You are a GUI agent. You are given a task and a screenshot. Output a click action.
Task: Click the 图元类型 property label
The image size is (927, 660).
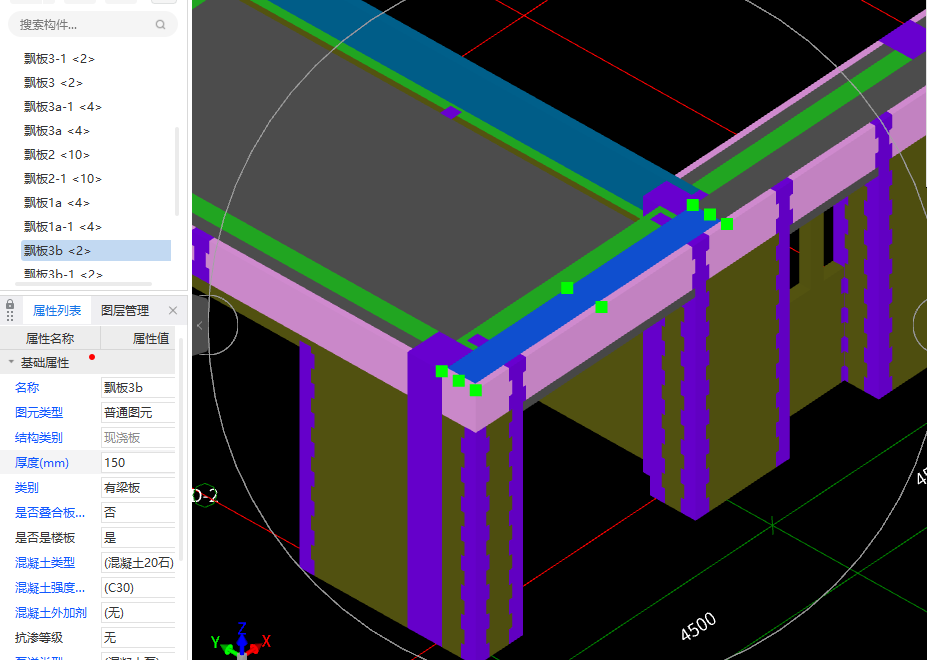tap(39, 412)
